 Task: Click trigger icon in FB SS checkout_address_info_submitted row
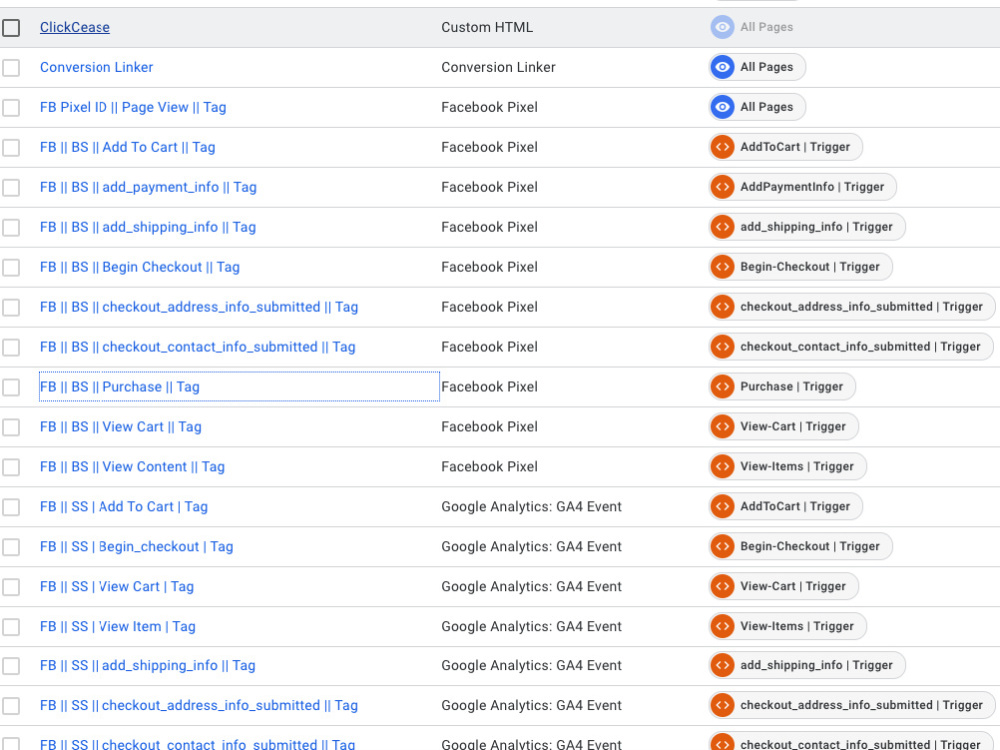coord(722,705)
